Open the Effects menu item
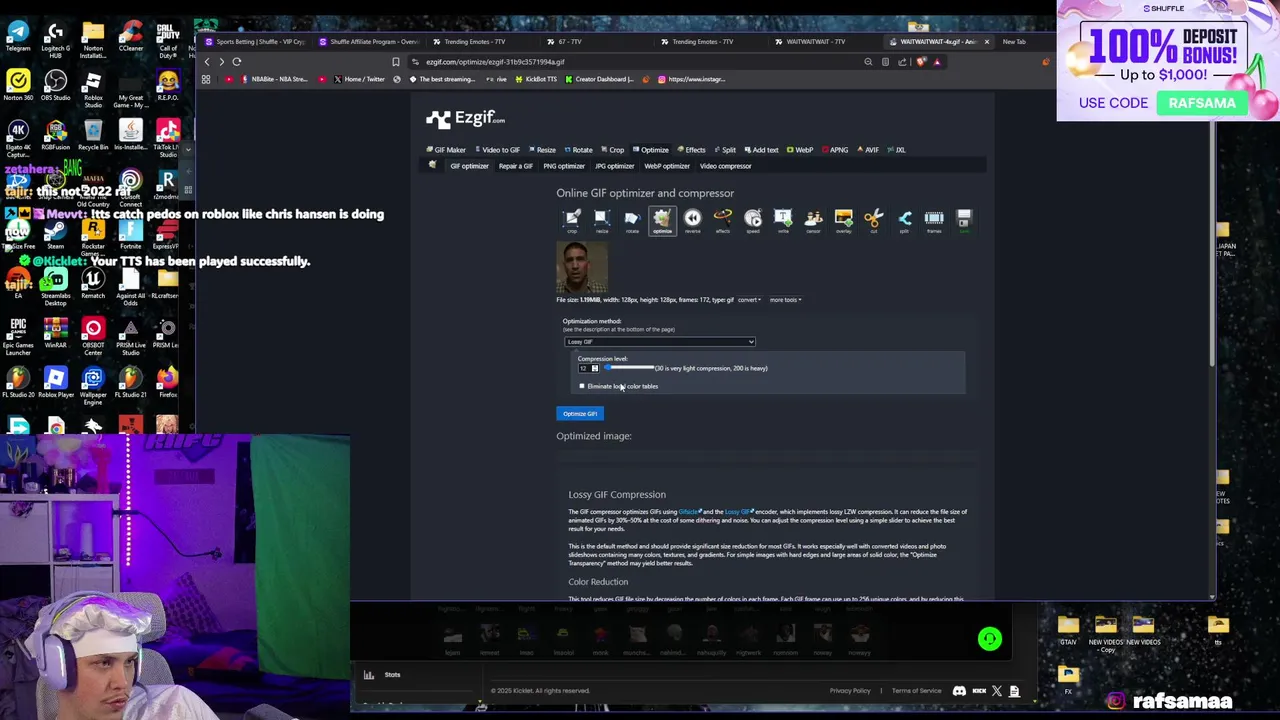The width and height of the screenshot is (1280, 720). [691, 150]
